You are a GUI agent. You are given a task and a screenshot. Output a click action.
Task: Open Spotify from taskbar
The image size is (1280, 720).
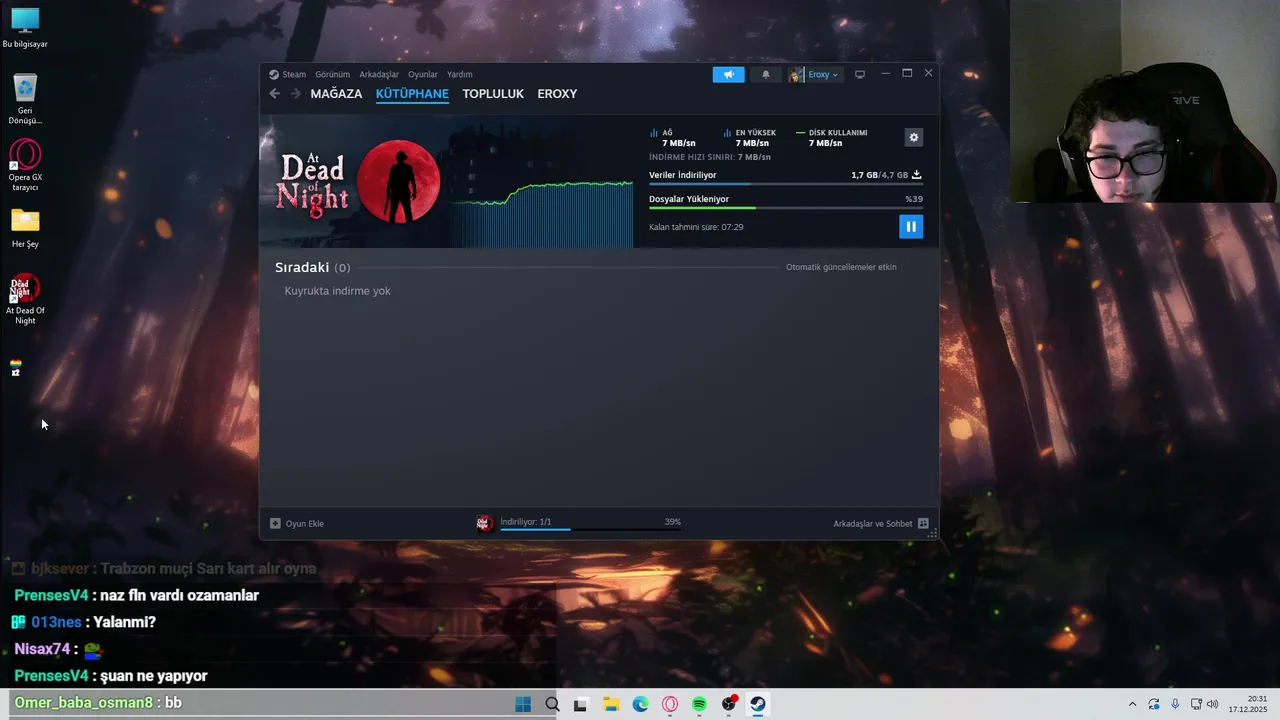point(699,704)
